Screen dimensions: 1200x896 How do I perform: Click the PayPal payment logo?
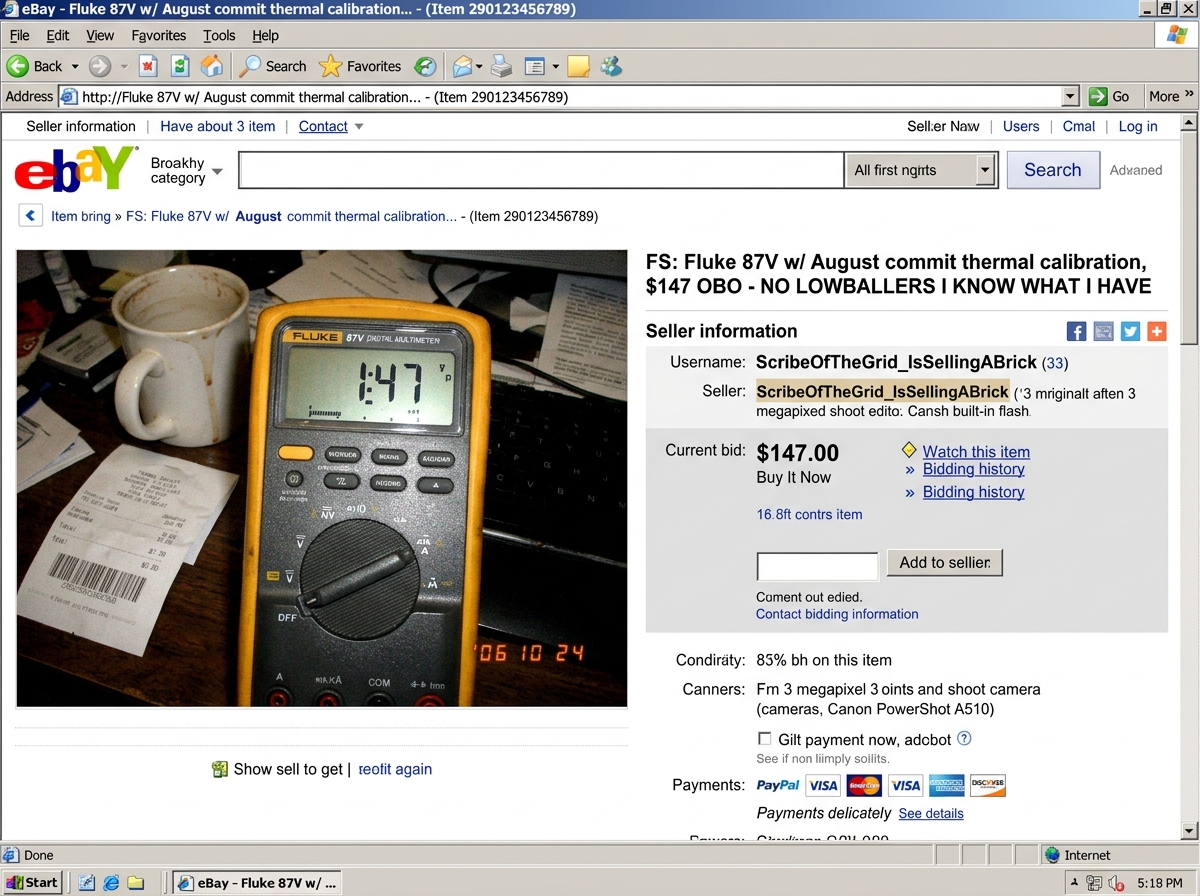click(x=778, y=785)
